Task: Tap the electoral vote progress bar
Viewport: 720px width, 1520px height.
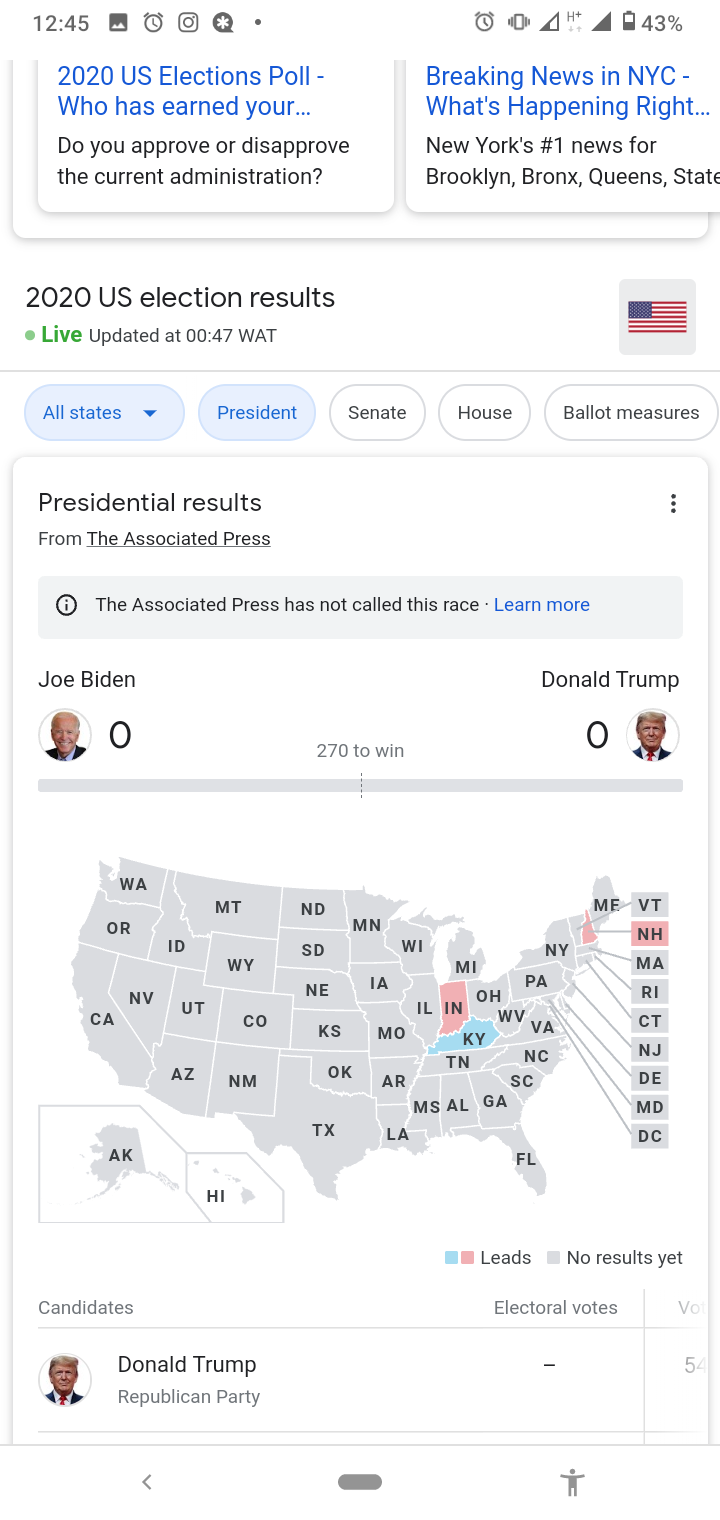Action: point(360,786)
